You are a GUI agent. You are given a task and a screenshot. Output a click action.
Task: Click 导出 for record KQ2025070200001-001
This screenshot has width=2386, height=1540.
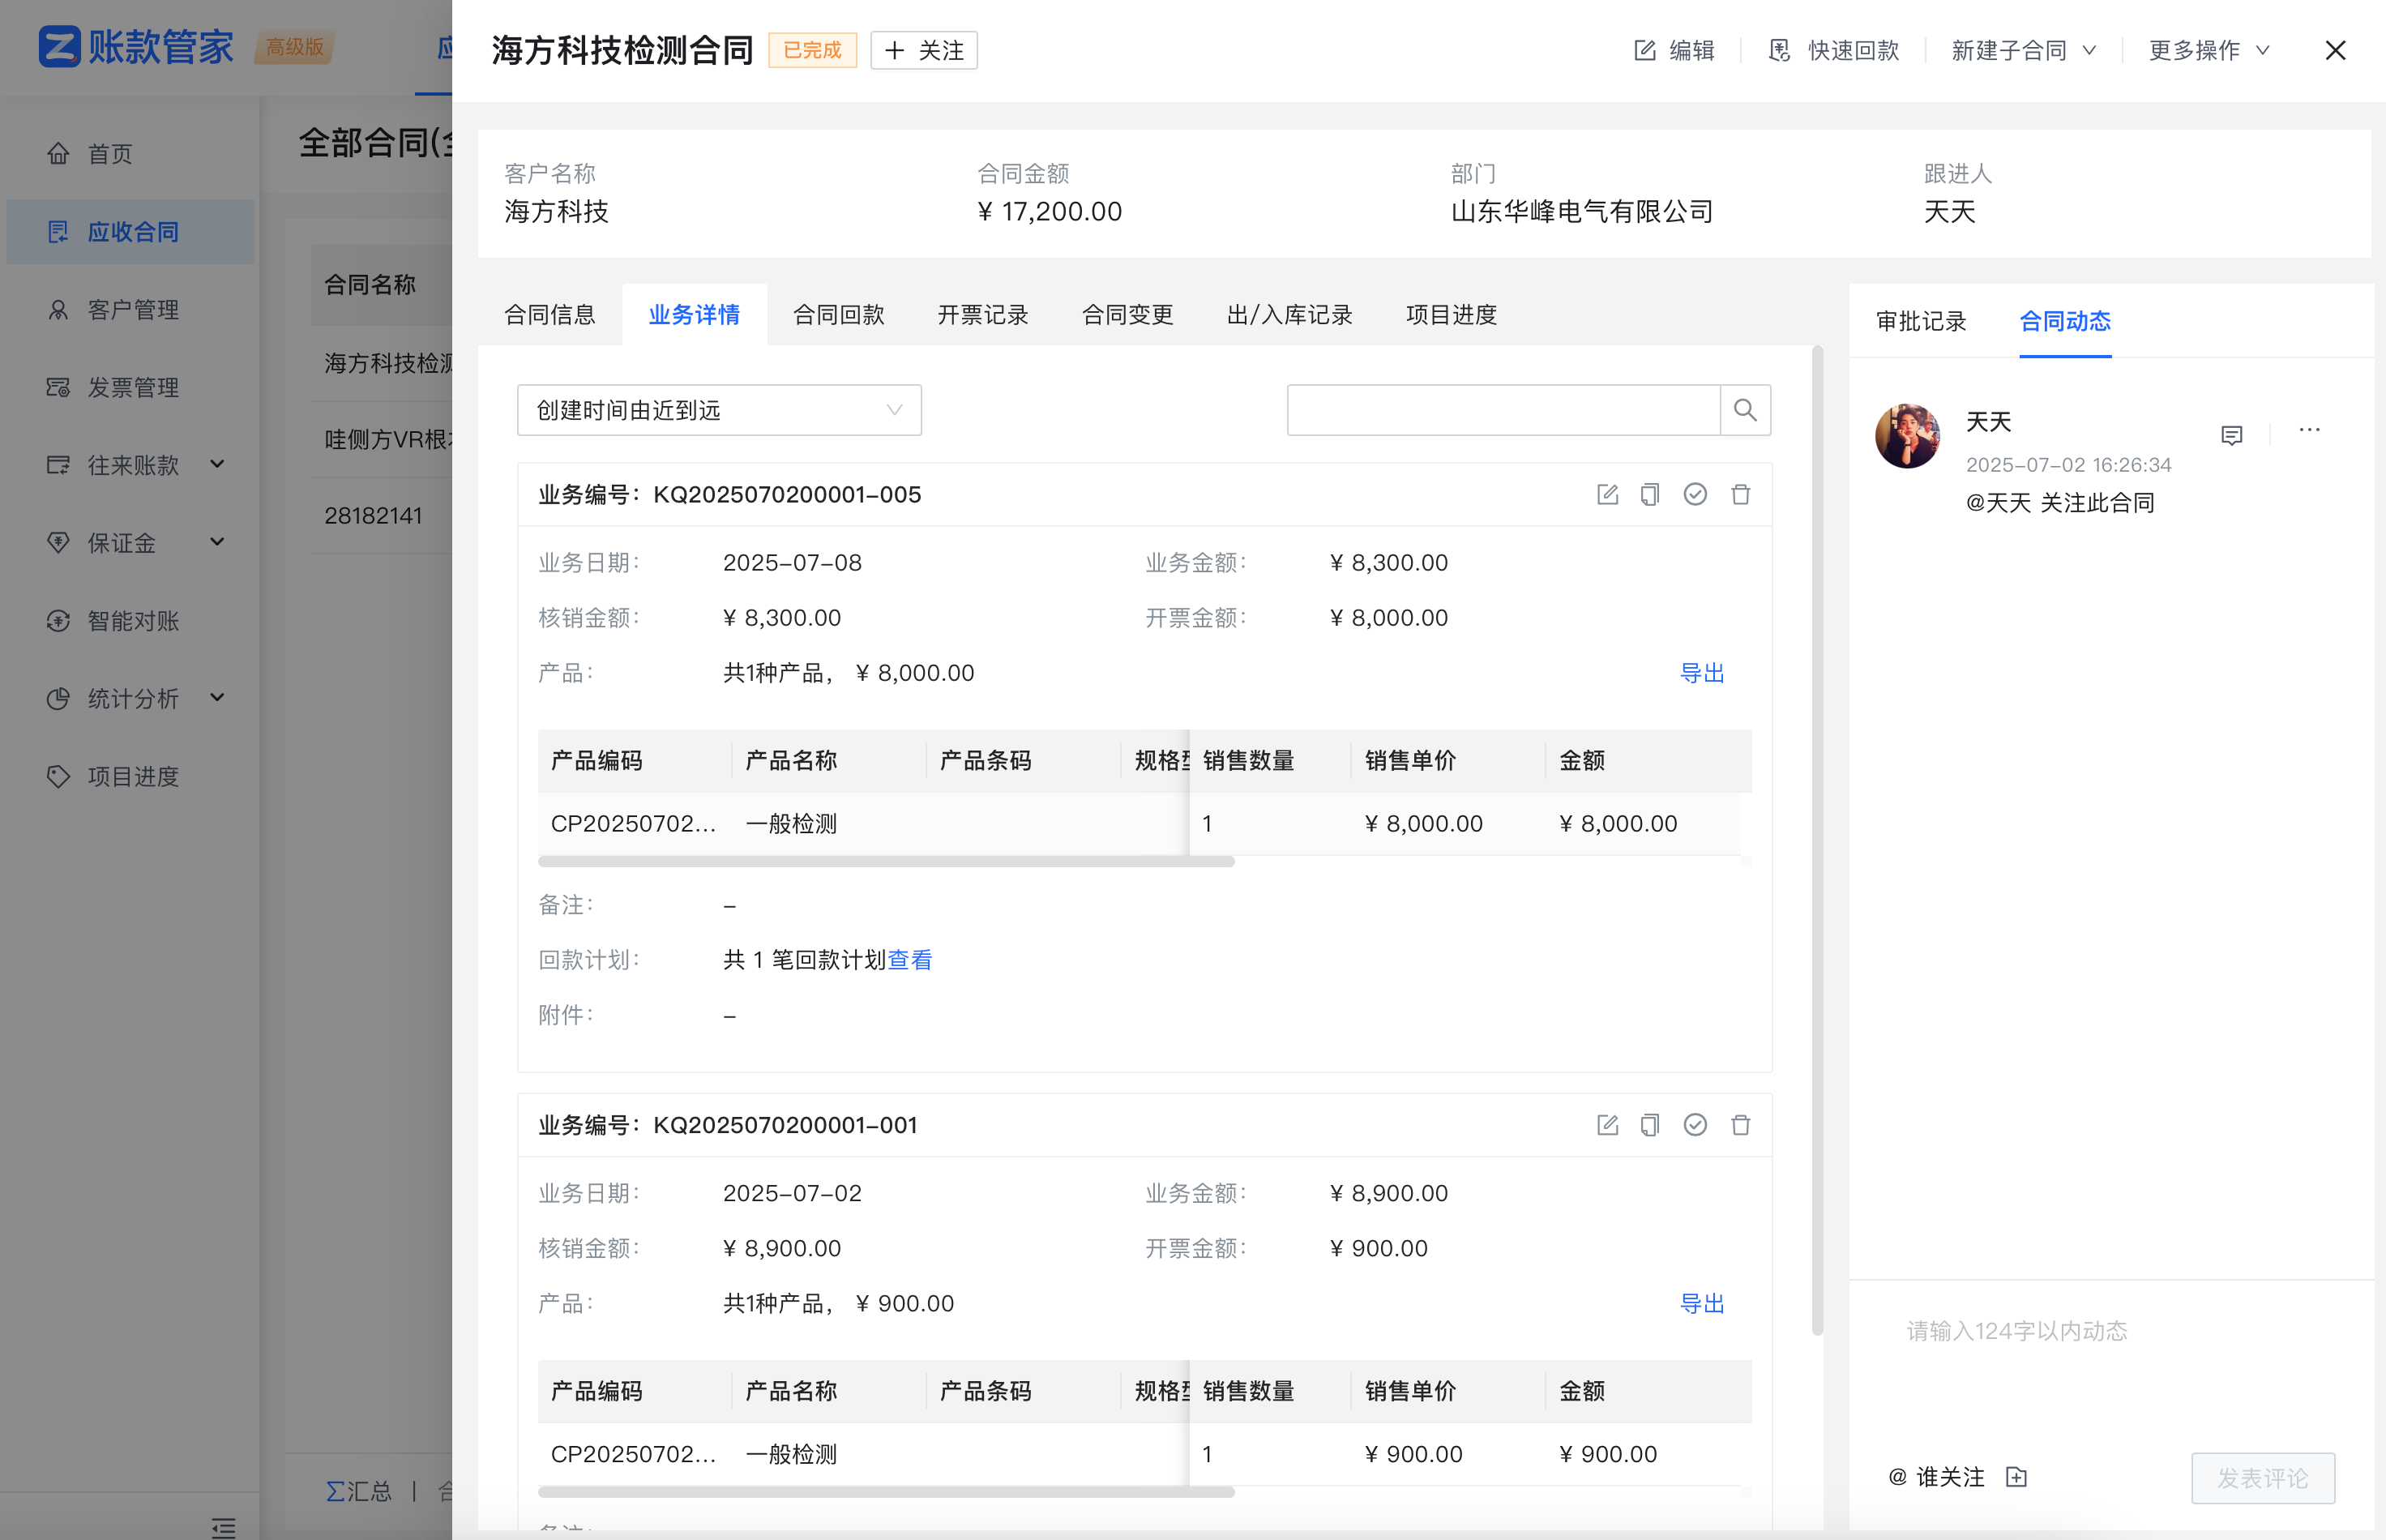1702,1304
